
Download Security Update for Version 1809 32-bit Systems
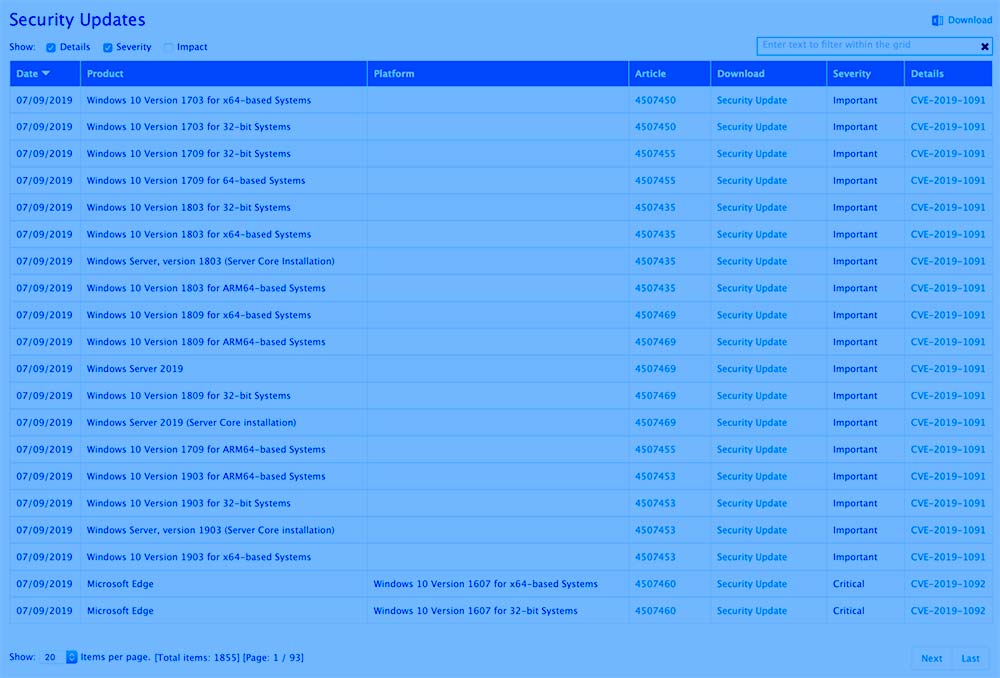tap(752, 395)
